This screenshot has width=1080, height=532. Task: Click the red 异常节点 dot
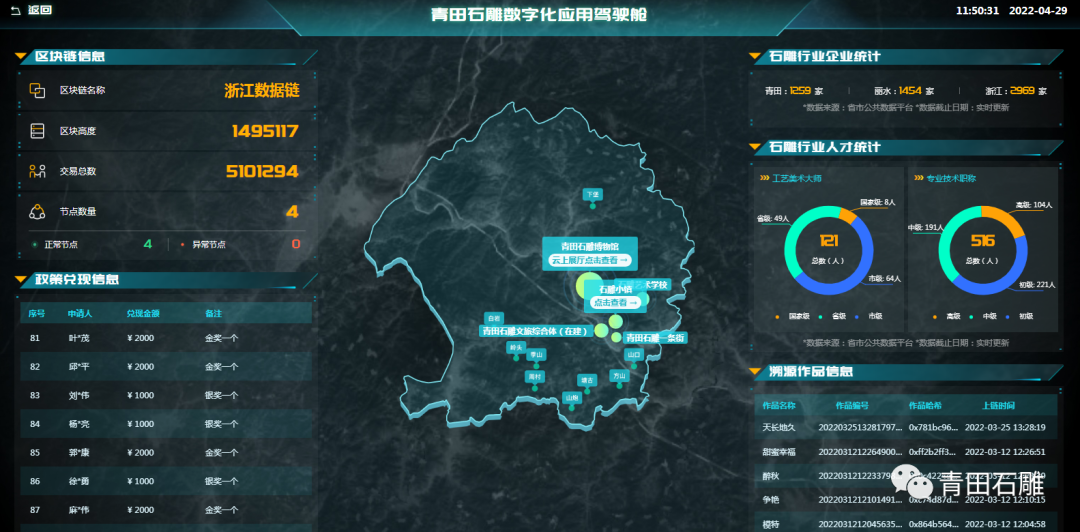click(x=182, y=244)
